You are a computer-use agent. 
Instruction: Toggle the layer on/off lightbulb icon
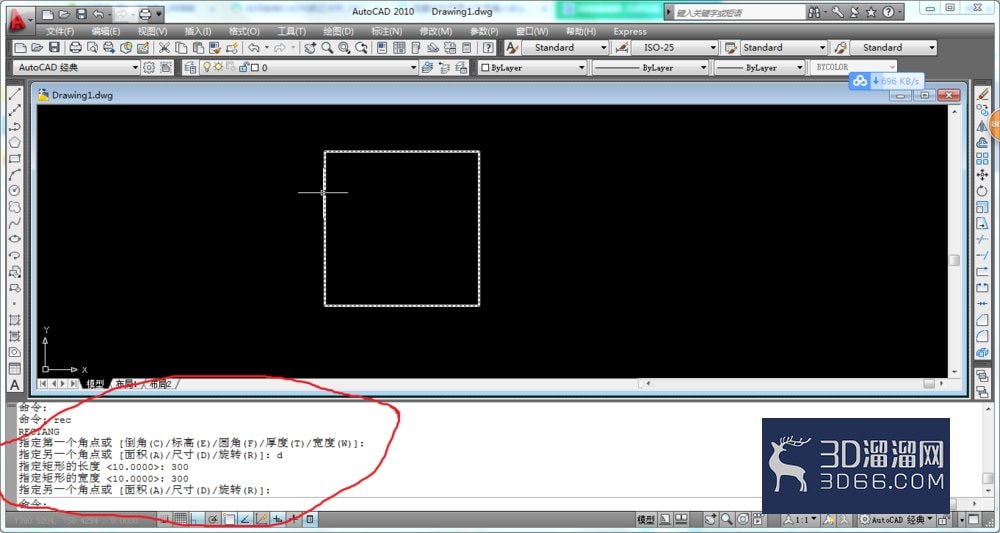[207, 67]
